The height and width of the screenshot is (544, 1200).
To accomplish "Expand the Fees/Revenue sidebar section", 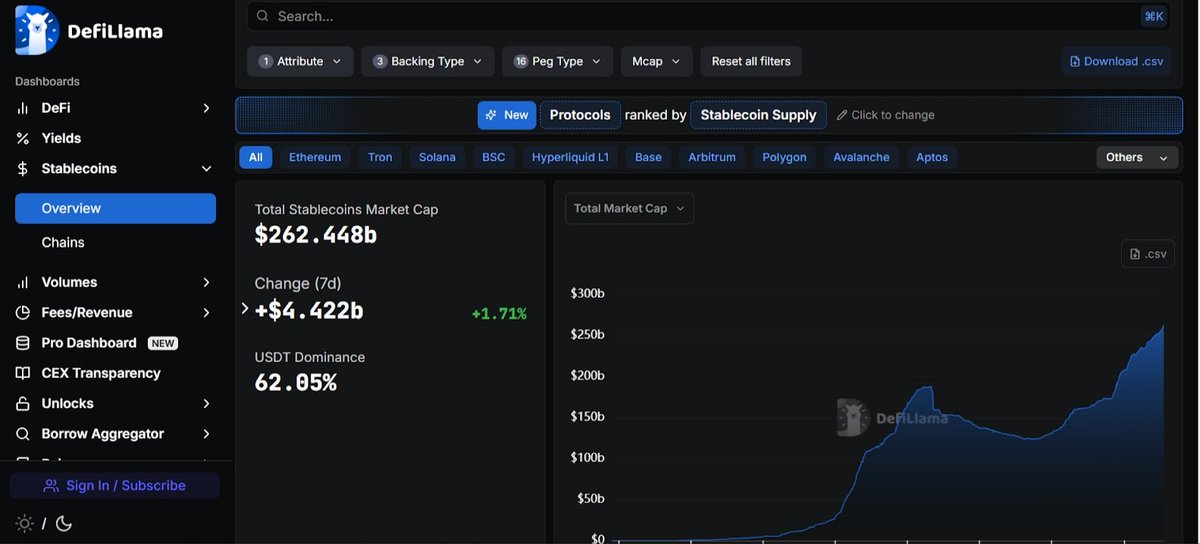I will click(x=206, y=313).
